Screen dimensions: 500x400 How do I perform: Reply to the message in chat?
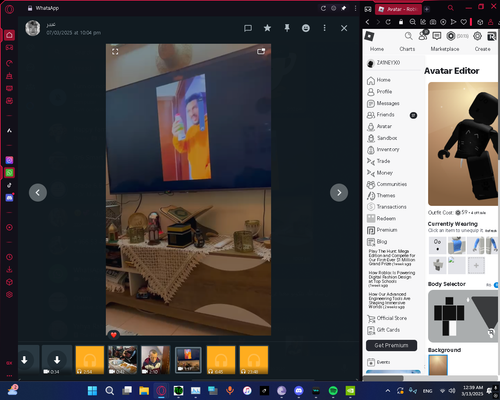[x=248, y=28]
